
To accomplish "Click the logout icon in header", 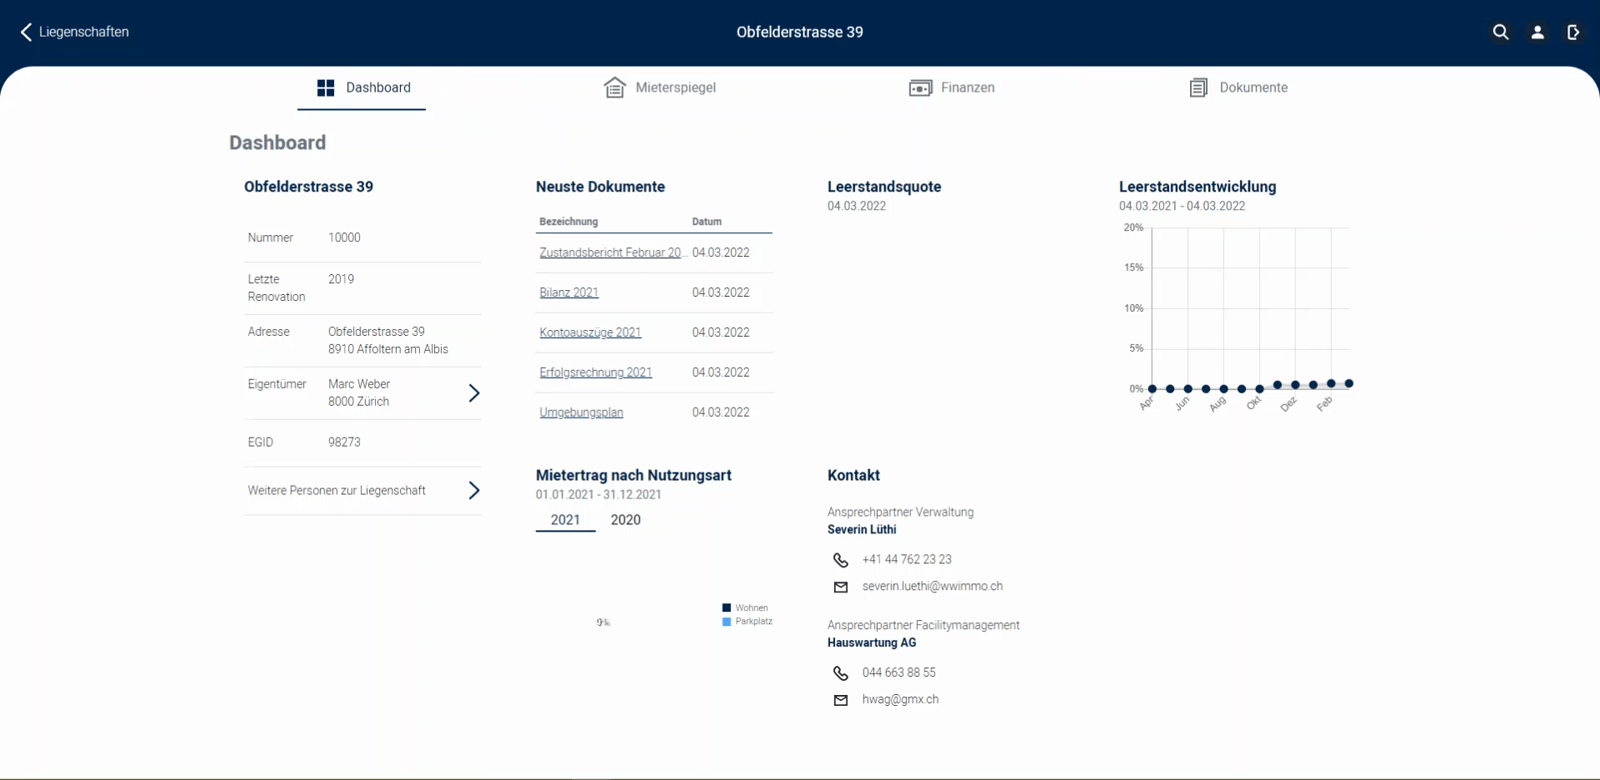I will [1573, 32].
